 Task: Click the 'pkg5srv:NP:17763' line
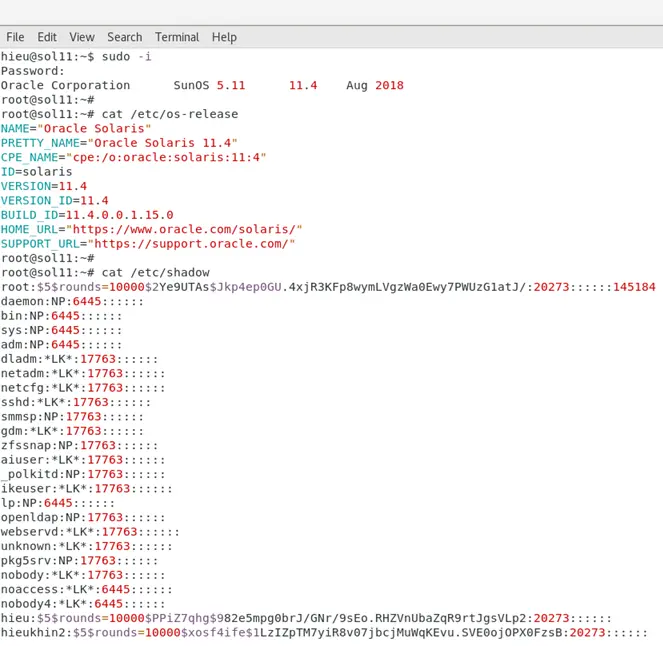79,561
